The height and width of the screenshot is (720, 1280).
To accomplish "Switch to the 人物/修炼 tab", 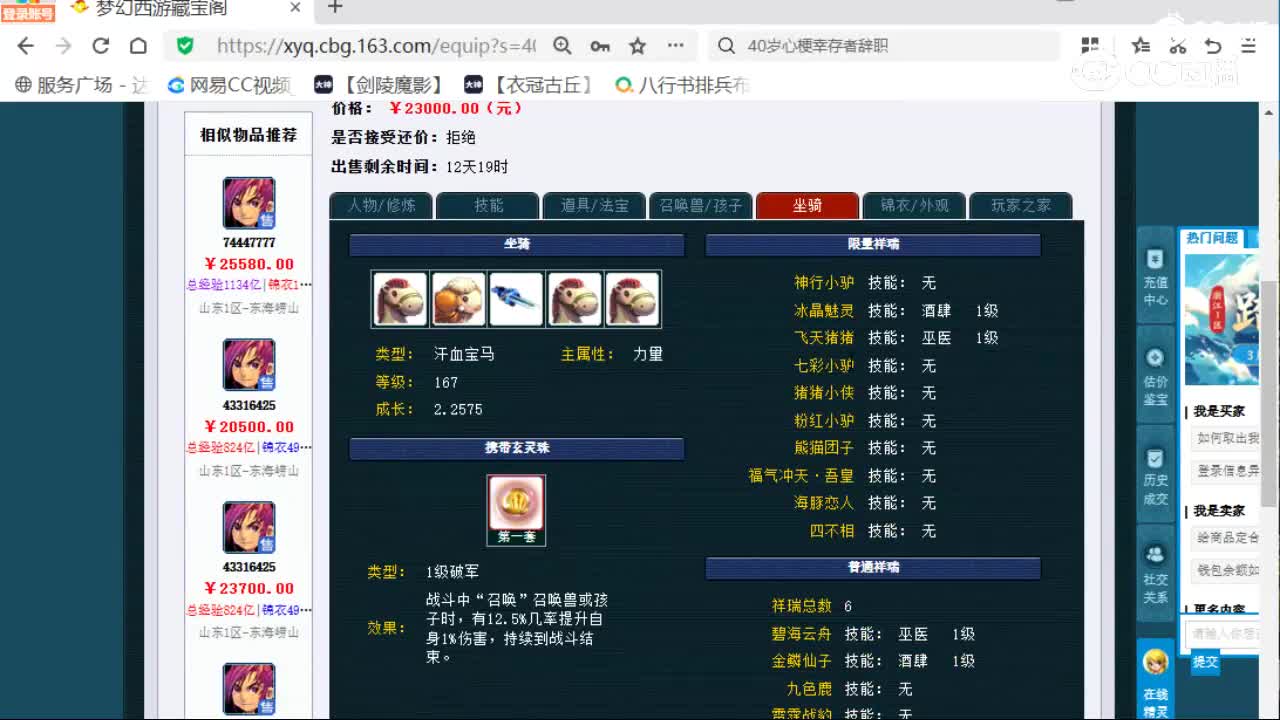I will click(x=381, y=205).
